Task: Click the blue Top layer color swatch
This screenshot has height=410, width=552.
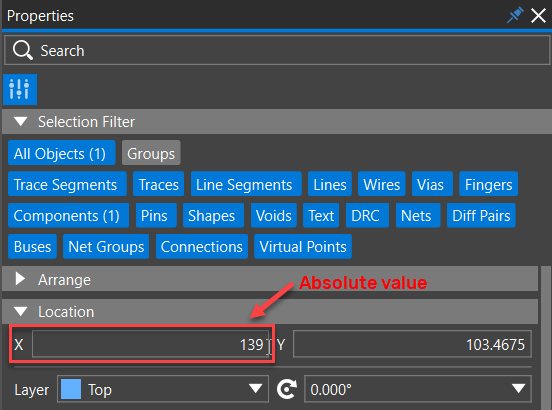Action: pyautogui.click(x=71, y=389)
